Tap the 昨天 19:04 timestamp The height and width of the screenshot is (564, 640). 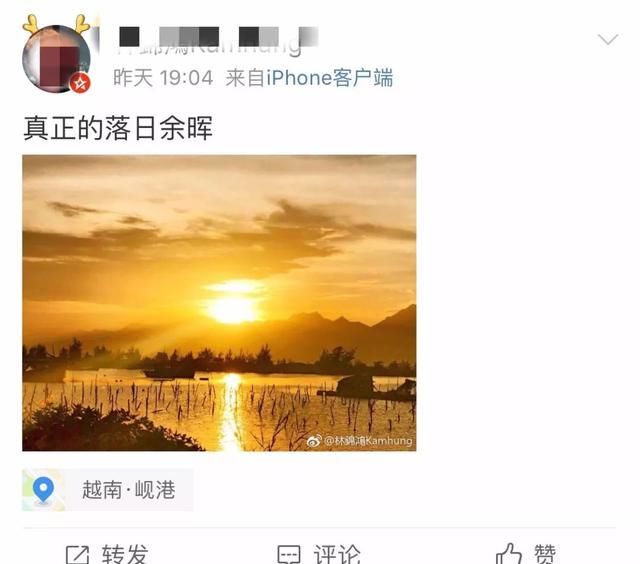click(163, 78)
